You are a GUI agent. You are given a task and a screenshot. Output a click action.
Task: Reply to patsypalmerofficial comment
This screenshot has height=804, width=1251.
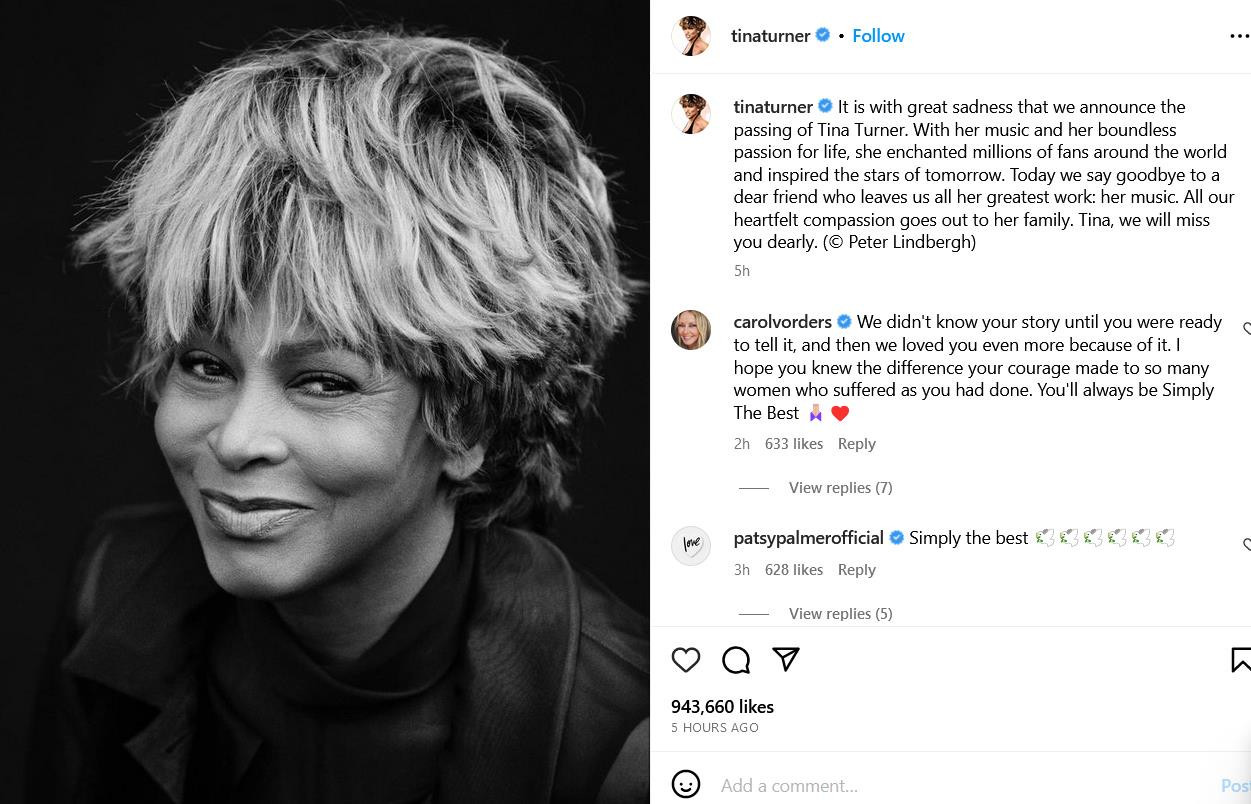[856, 570]
